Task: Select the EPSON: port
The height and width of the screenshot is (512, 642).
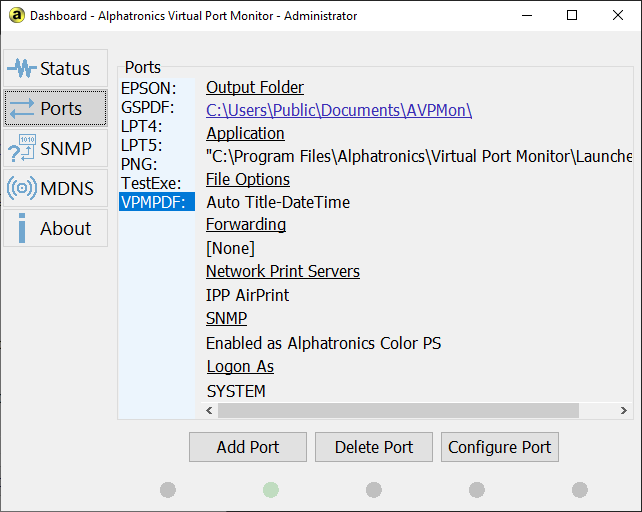Action: point(148,88)
